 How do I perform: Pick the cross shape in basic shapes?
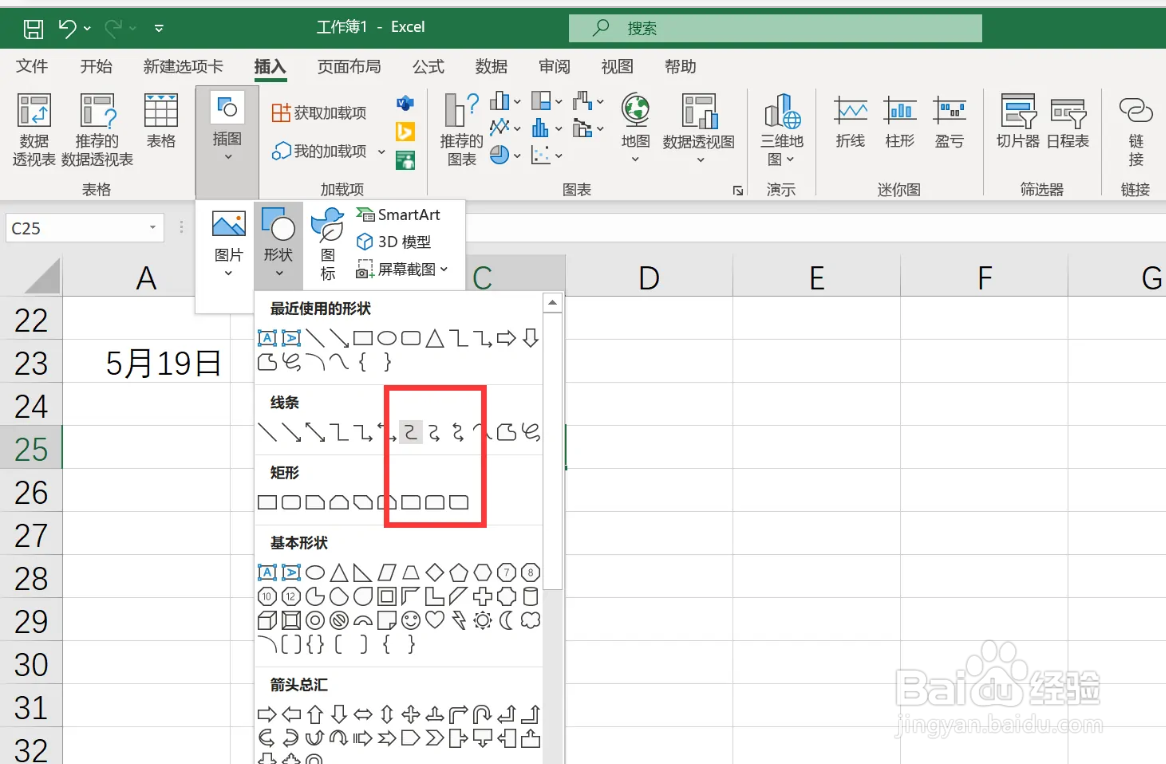click(x=483, y=596)
